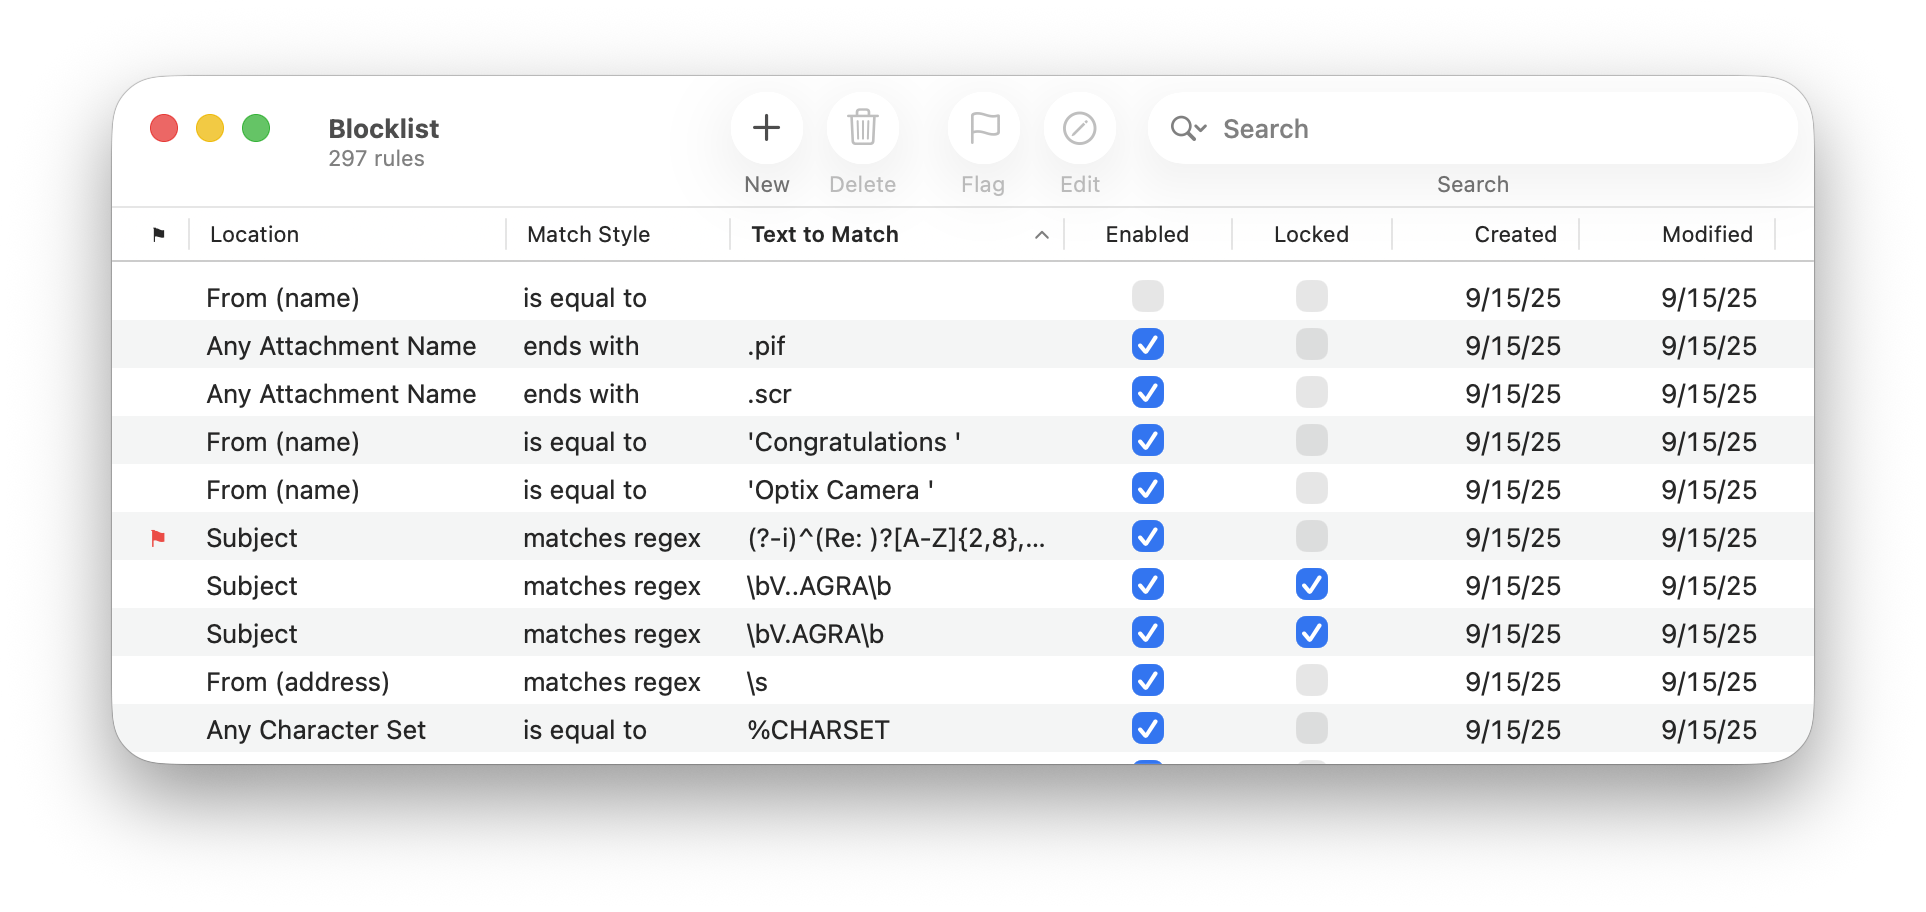
Task: Click the Flag toolbar icon
Action: (x=982, y=128)
